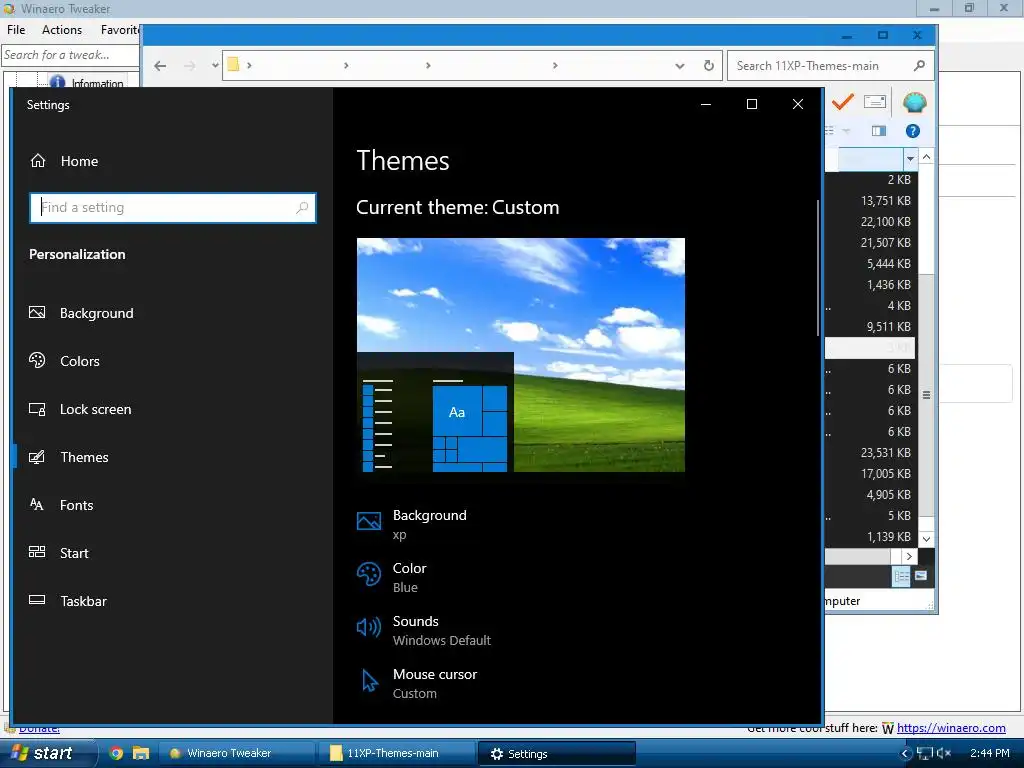The height and width of the screenshot is (768, 1024).
Task: Open Explorer recent locations dropdown
Action: click(x=215, y=65)
